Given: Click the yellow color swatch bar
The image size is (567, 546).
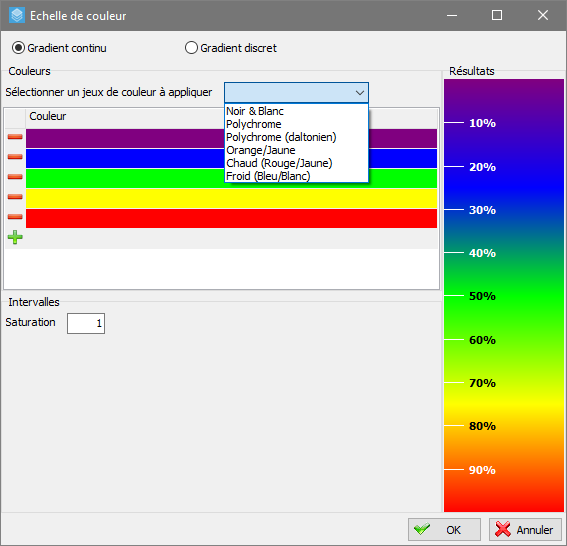Looking at the screenshot, I should pos(231,199).
